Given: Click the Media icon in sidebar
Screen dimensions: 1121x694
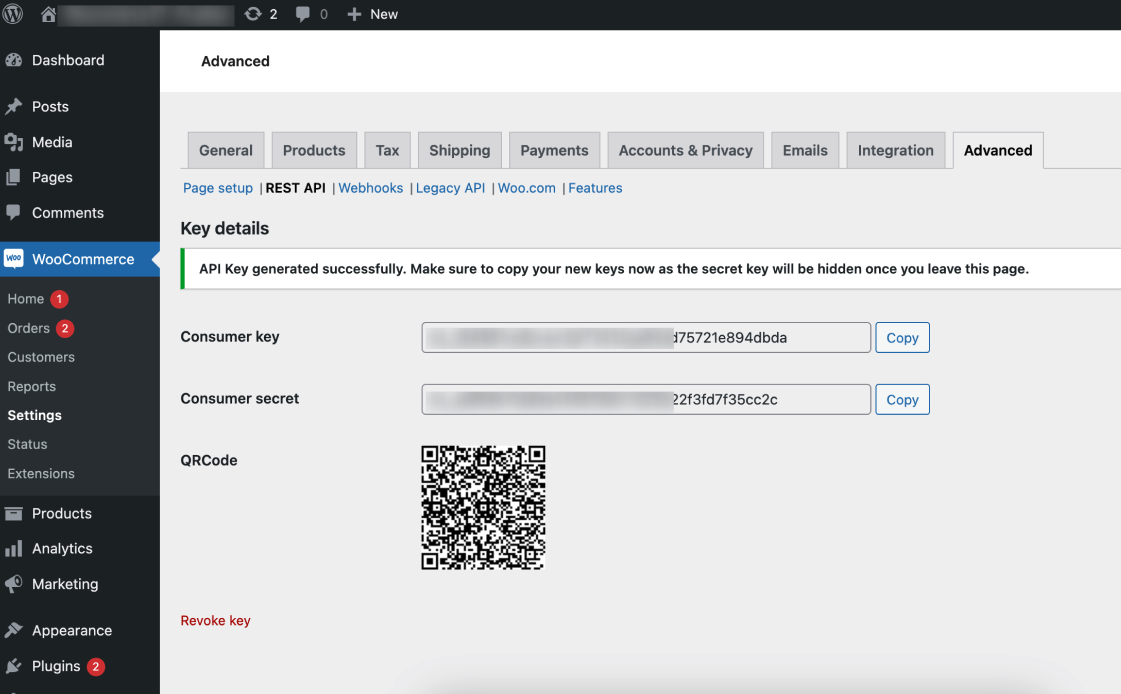Looking at the screenshot, I should click(14, 142).
